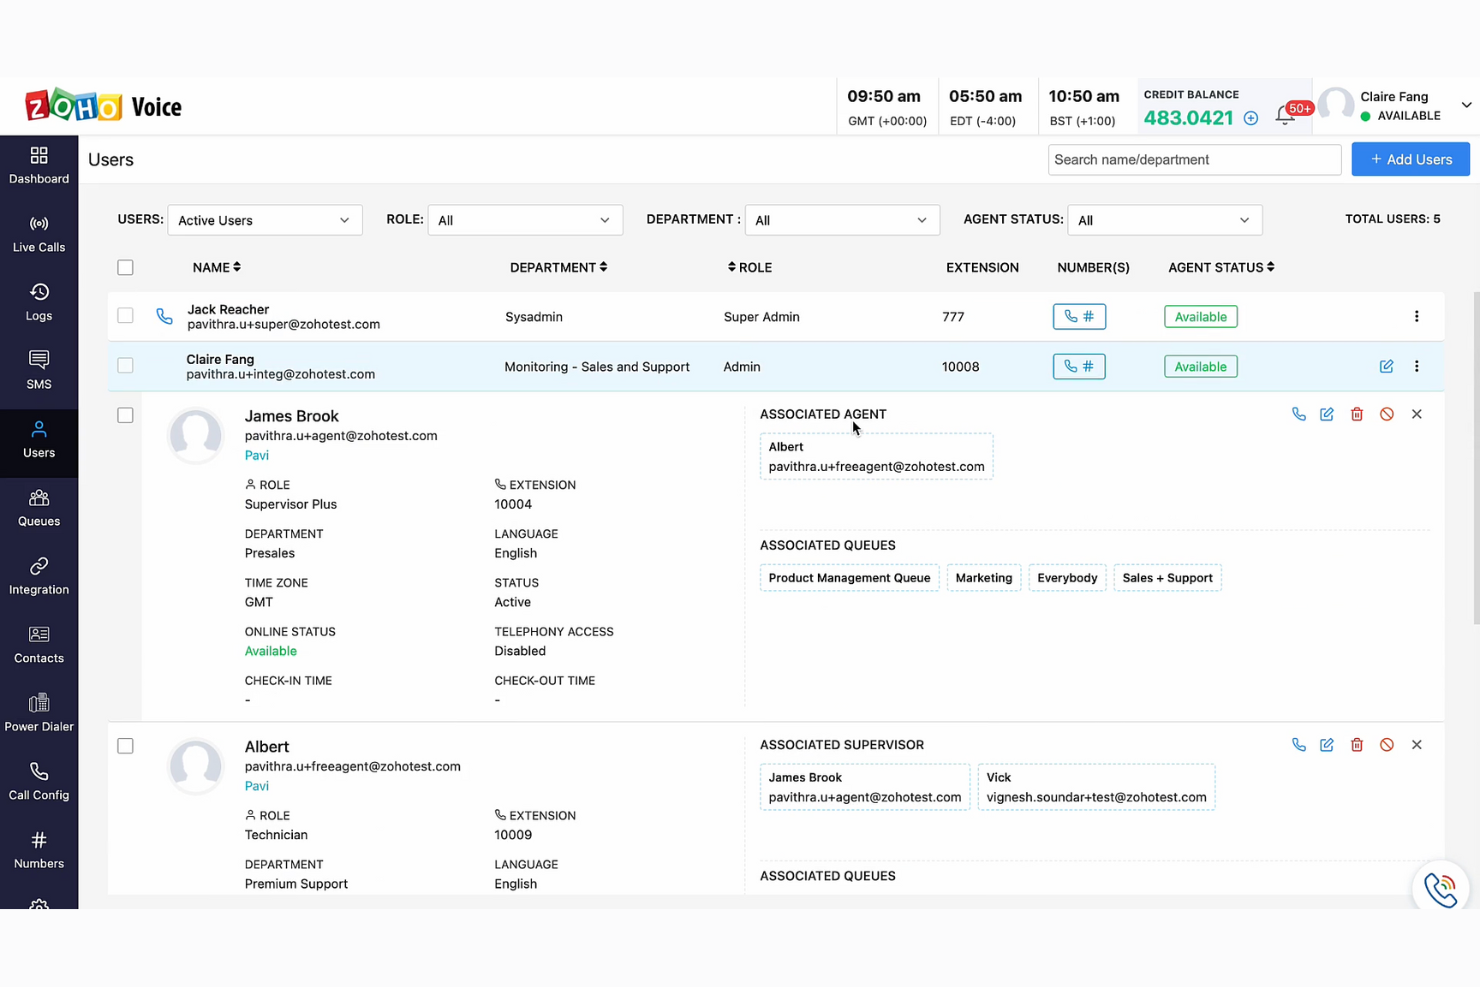Check the select-all header checkbox
This screenshot has width=1480, height=987.
[125, 267]
